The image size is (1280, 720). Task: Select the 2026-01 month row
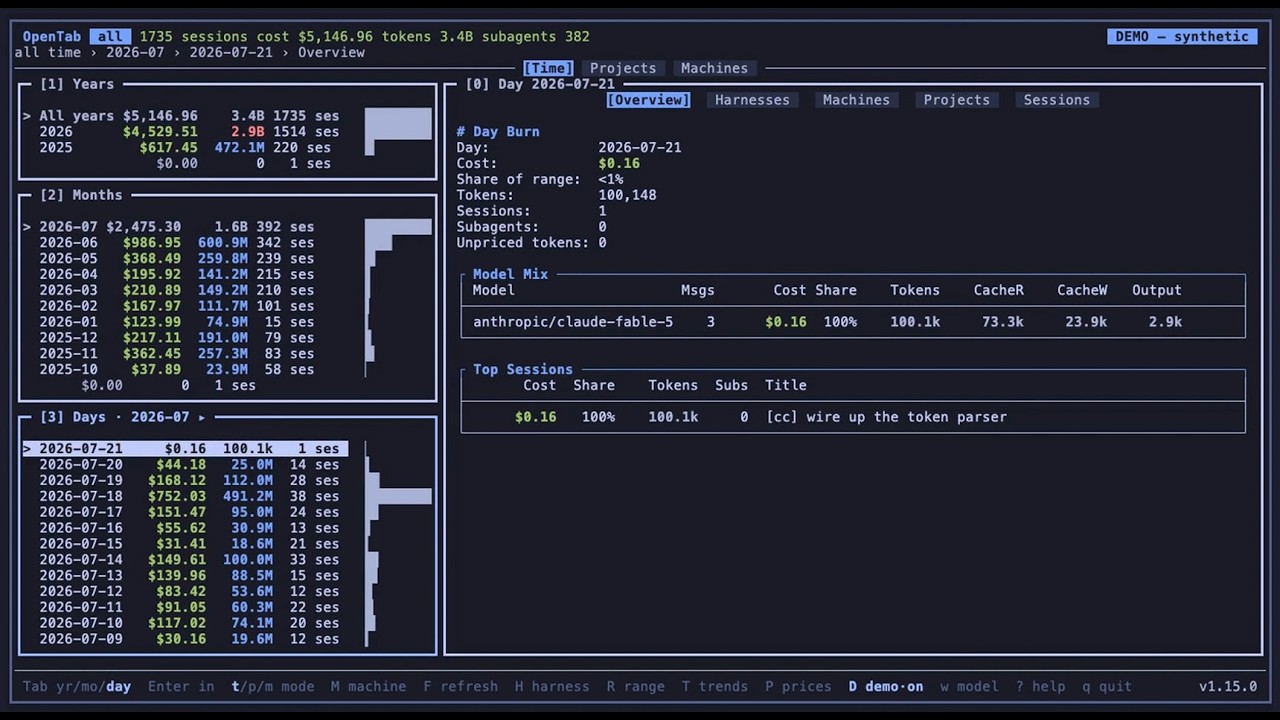coord(185,322)
